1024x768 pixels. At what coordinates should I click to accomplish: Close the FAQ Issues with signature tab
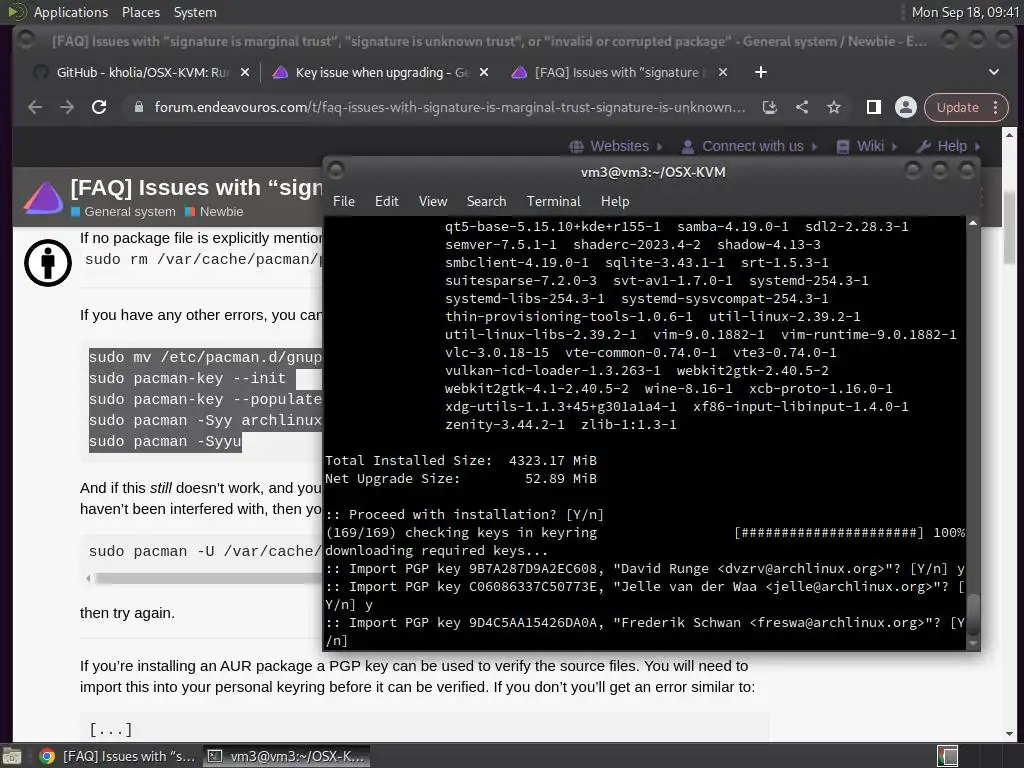(723, 72)
